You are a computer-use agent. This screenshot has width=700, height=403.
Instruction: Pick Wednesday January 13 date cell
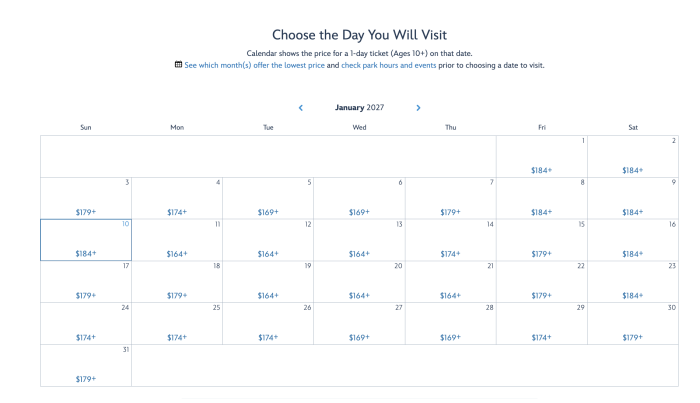pos(359,240)
